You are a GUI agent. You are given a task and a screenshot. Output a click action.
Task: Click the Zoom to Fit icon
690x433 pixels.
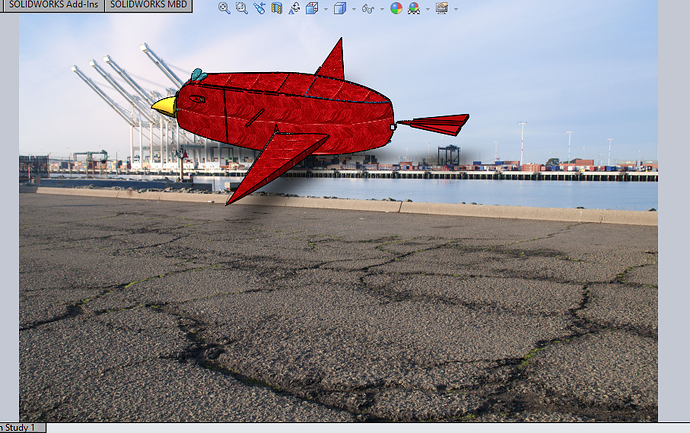pos(224,8)
